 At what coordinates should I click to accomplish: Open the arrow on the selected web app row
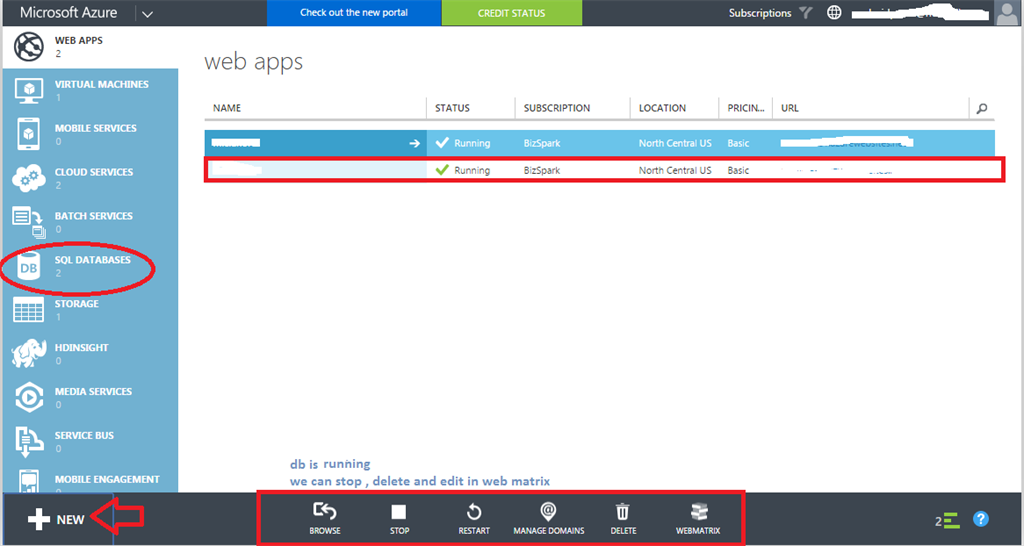pyautogui.click(x=414, y=143)
